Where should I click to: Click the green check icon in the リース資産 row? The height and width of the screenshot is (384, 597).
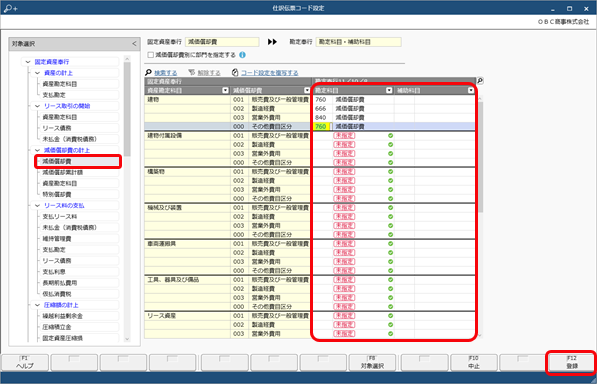coord(390,316)
